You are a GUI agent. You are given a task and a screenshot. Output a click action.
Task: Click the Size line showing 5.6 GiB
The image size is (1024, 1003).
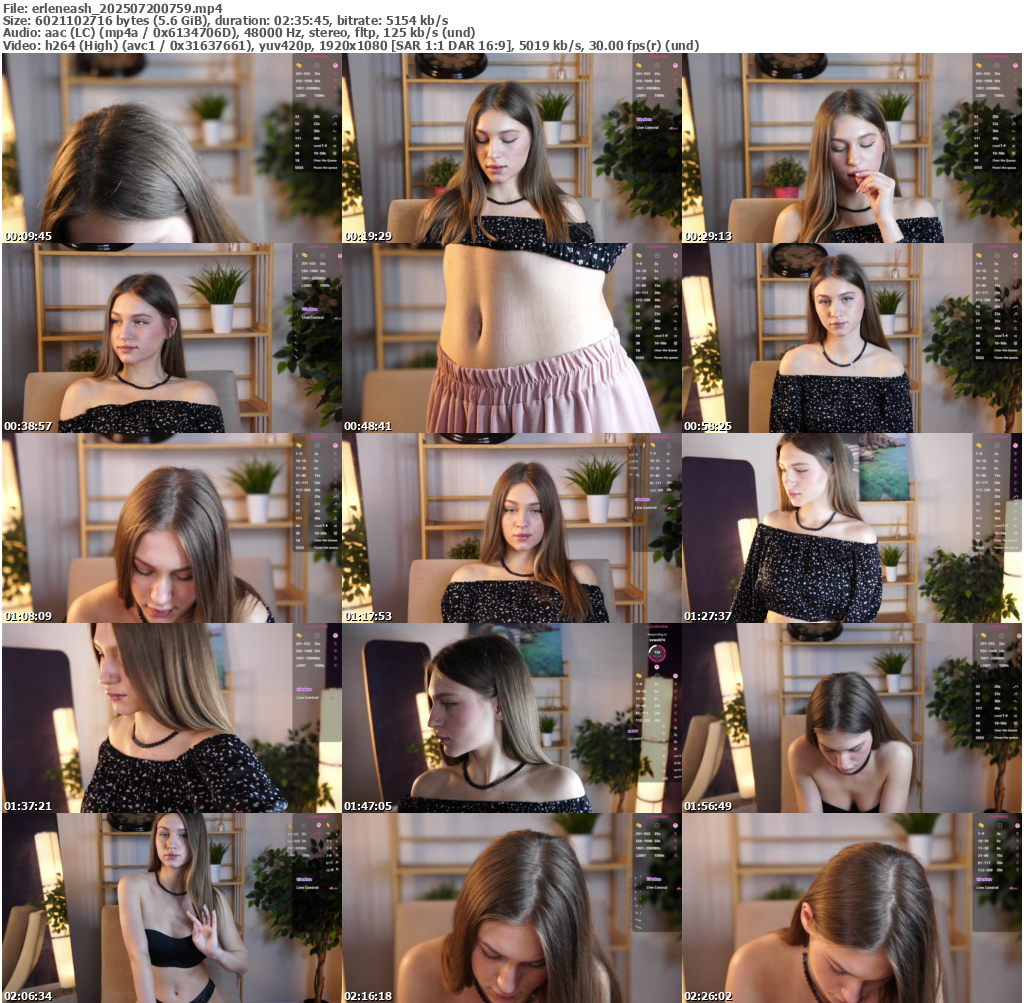tap(225, 21)
